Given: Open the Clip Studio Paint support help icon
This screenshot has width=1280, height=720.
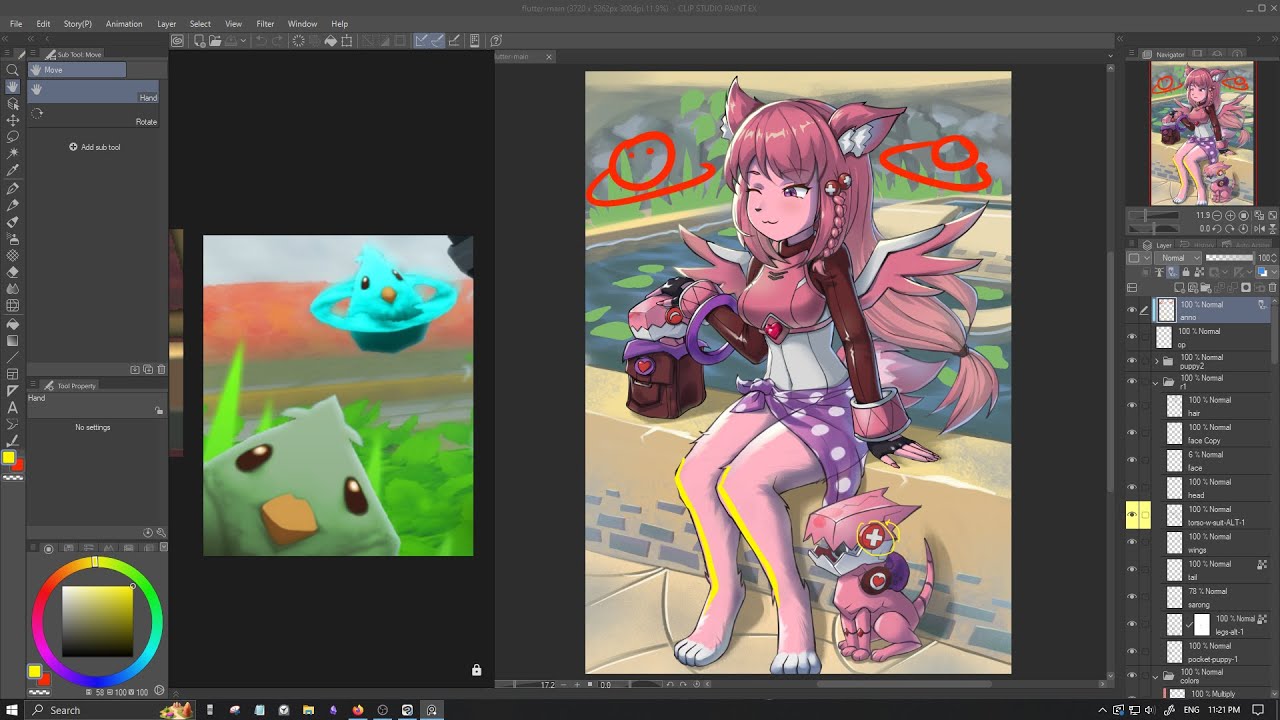Looking at the screenshot, I should [x=497, y=41].
